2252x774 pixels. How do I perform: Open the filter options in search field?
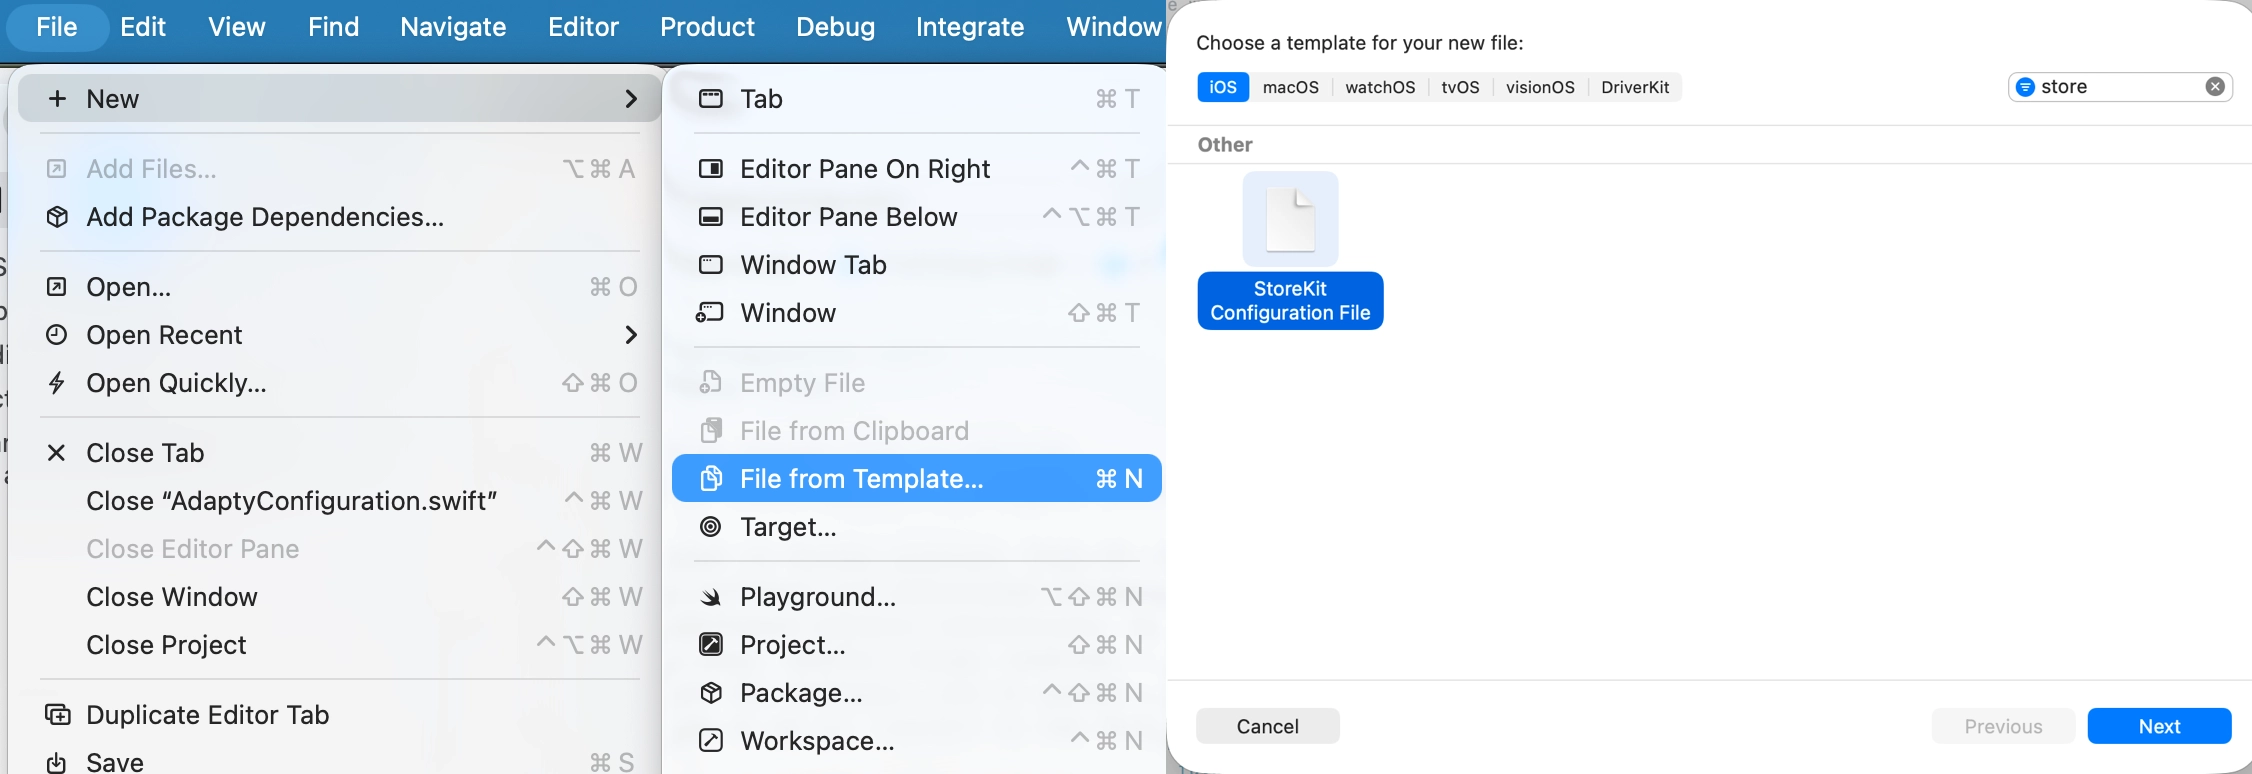(2025, 87)
